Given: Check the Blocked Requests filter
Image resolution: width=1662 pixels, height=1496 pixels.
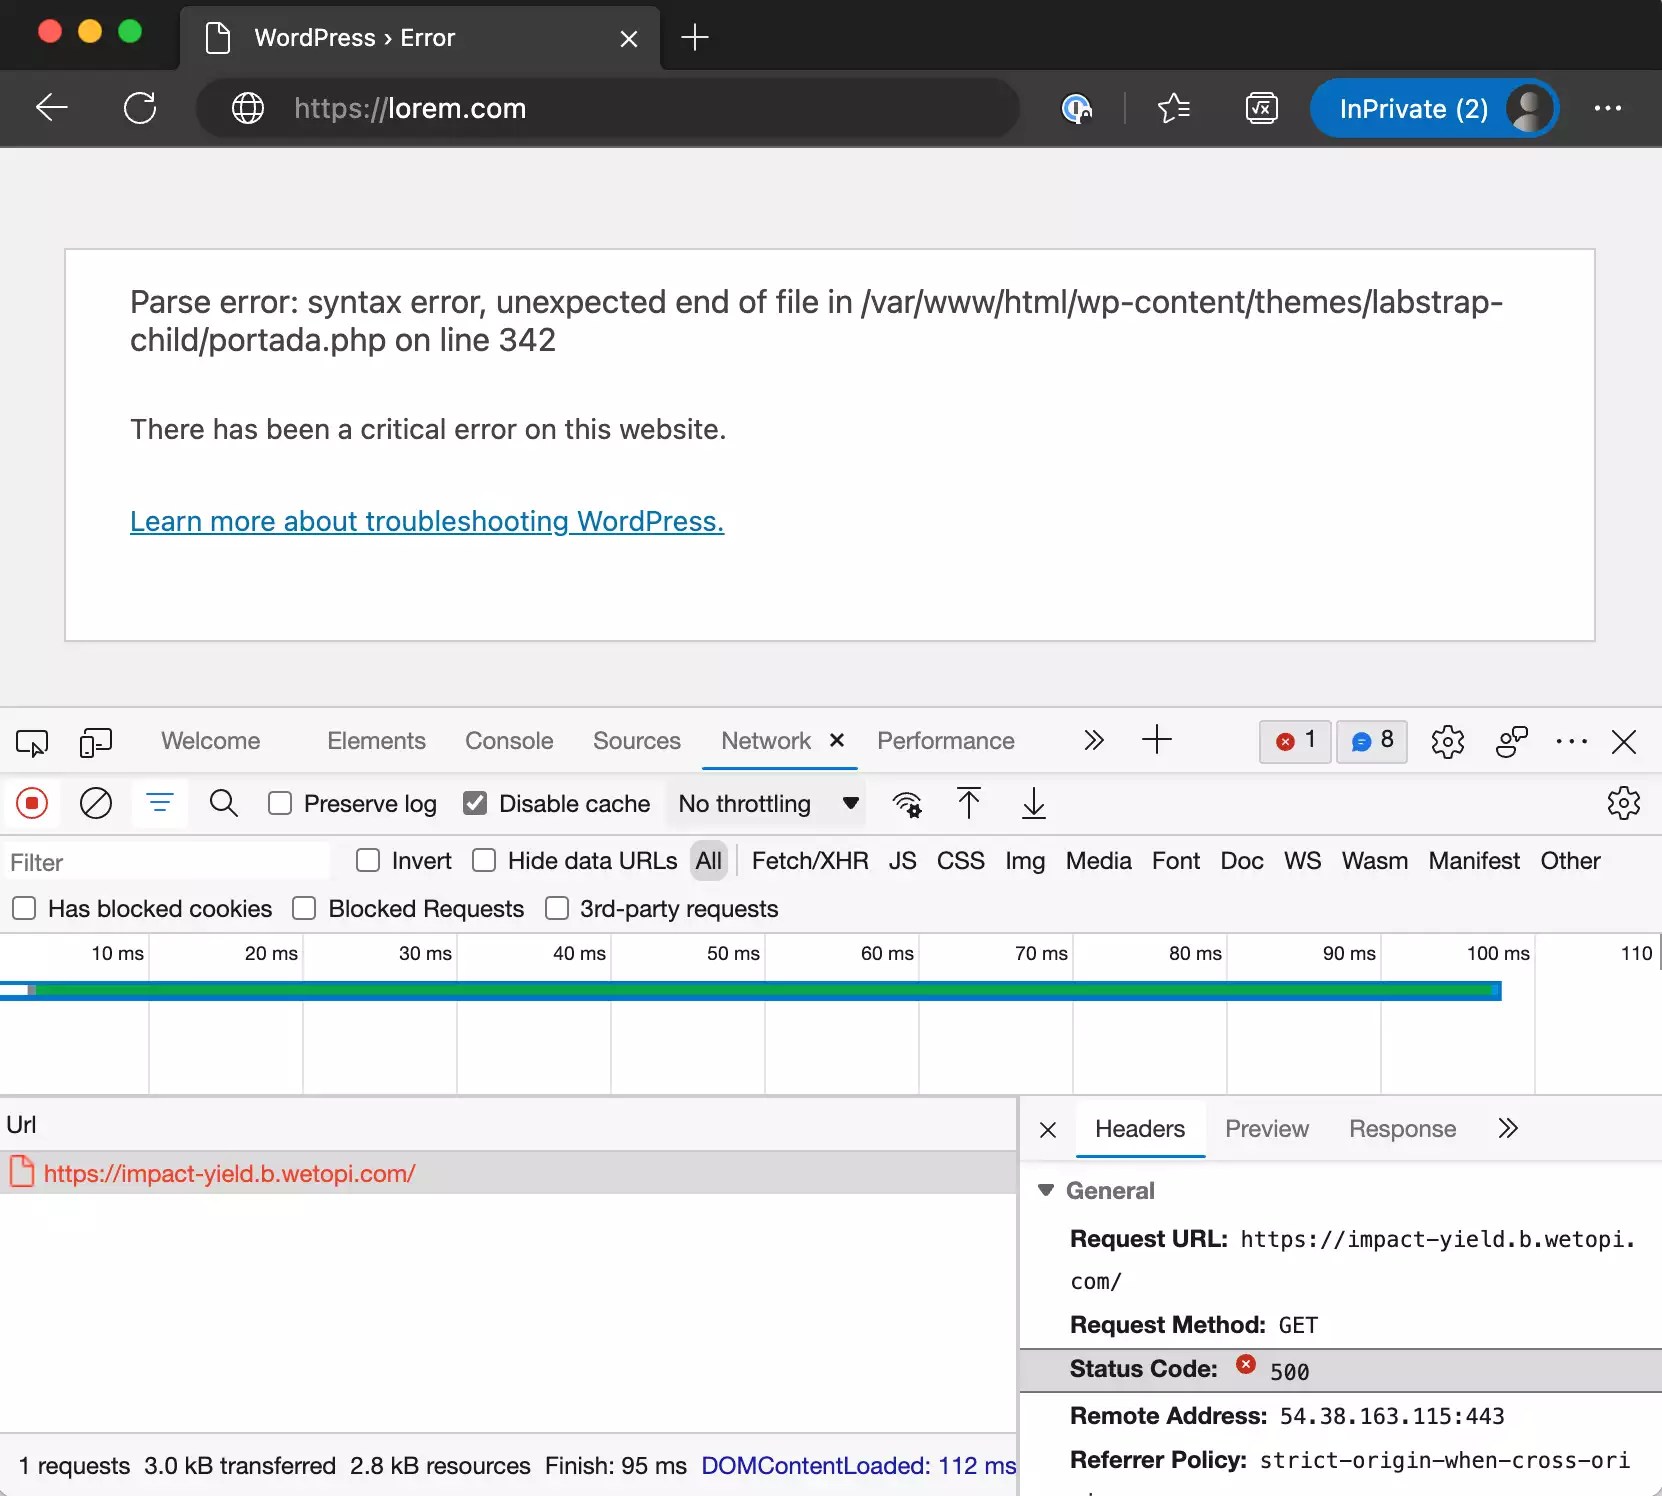Looking at the screenshot, I should pos(305,909).
